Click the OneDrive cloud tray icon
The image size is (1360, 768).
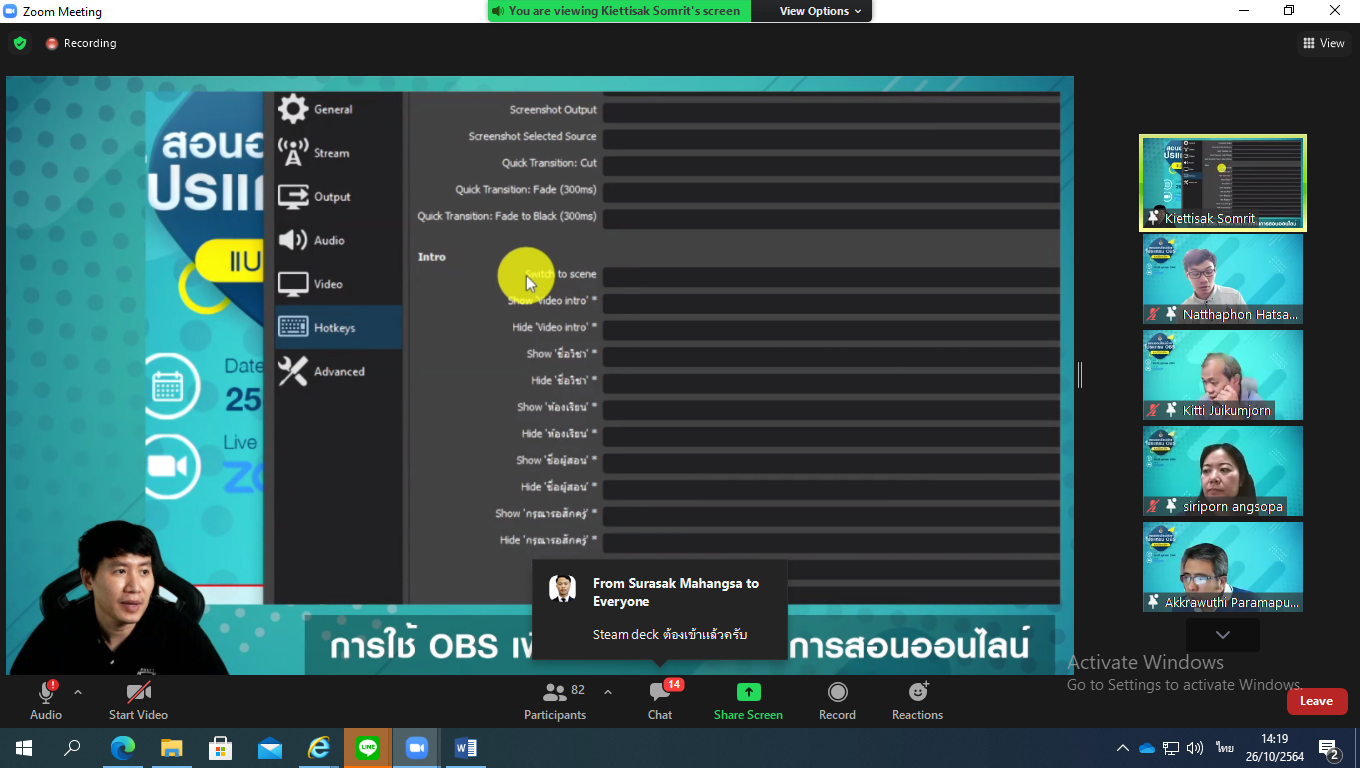[x=1147, y=748]
